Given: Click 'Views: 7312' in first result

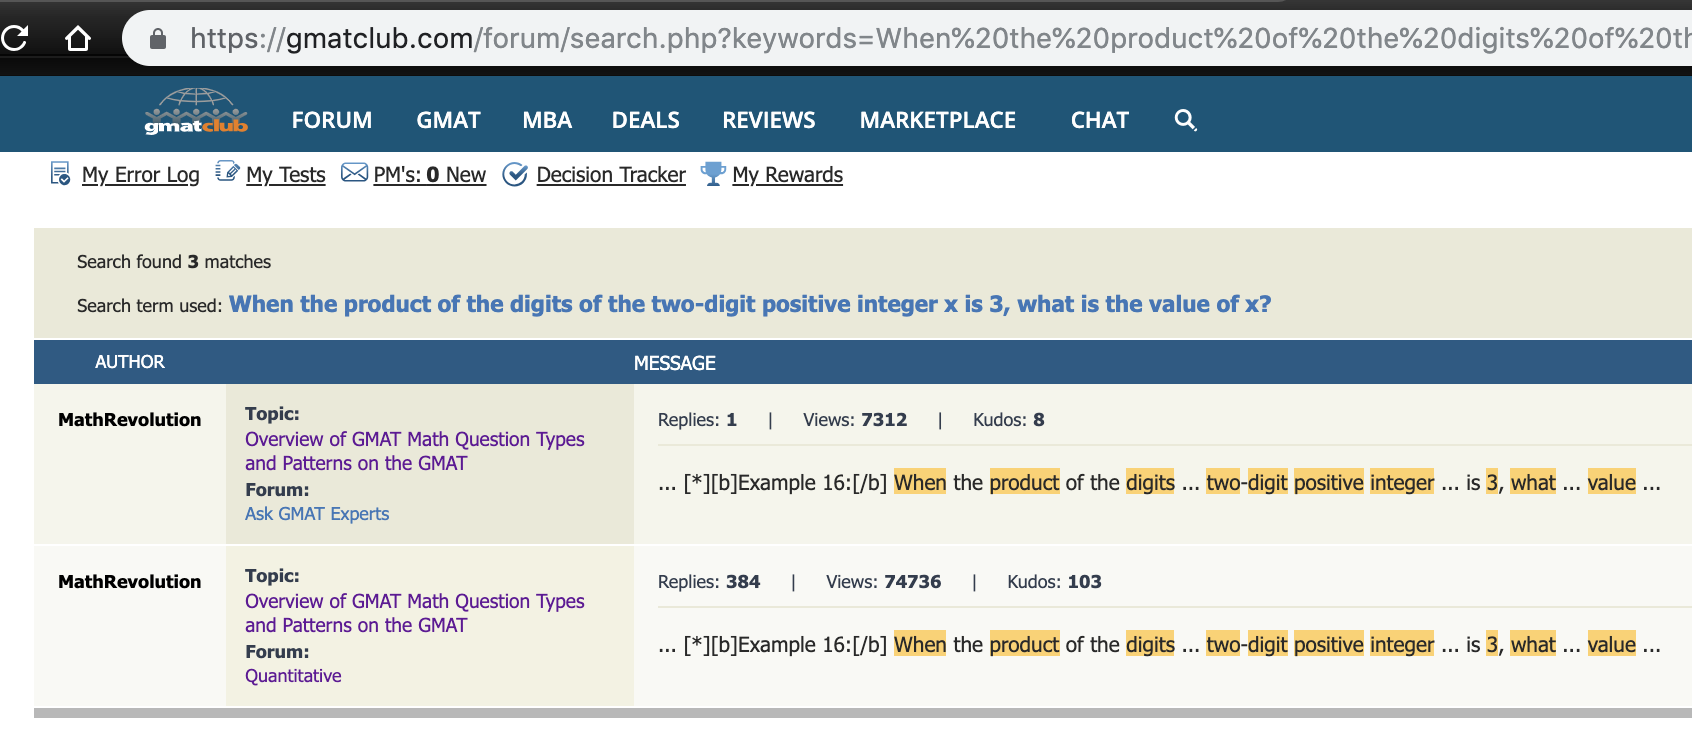Looking at the screenshot, I should click(x=855, y=420).
